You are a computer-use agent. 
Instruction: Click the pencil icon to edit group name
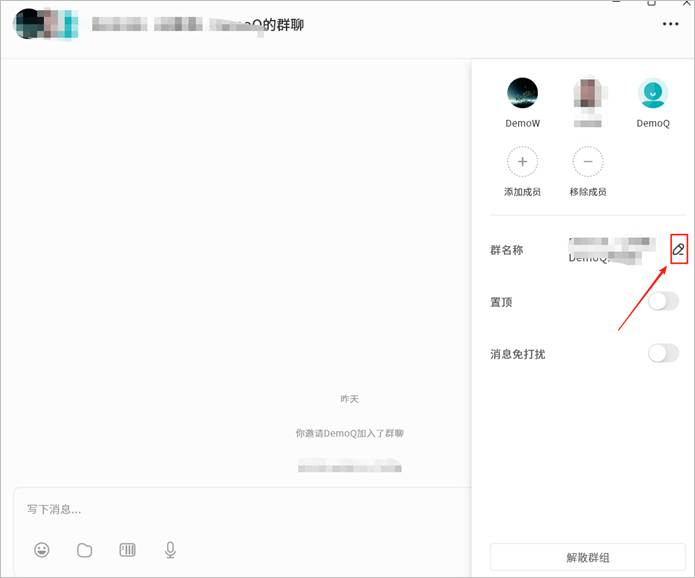(679, 249)
